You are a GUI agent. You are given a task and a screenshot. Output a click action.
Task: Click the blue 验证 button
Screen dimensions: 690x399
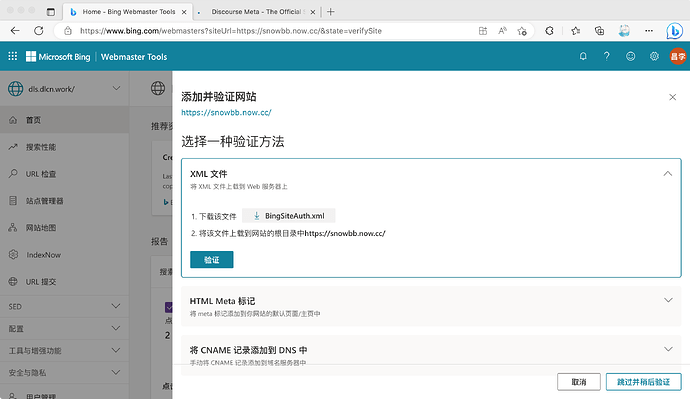212,260
